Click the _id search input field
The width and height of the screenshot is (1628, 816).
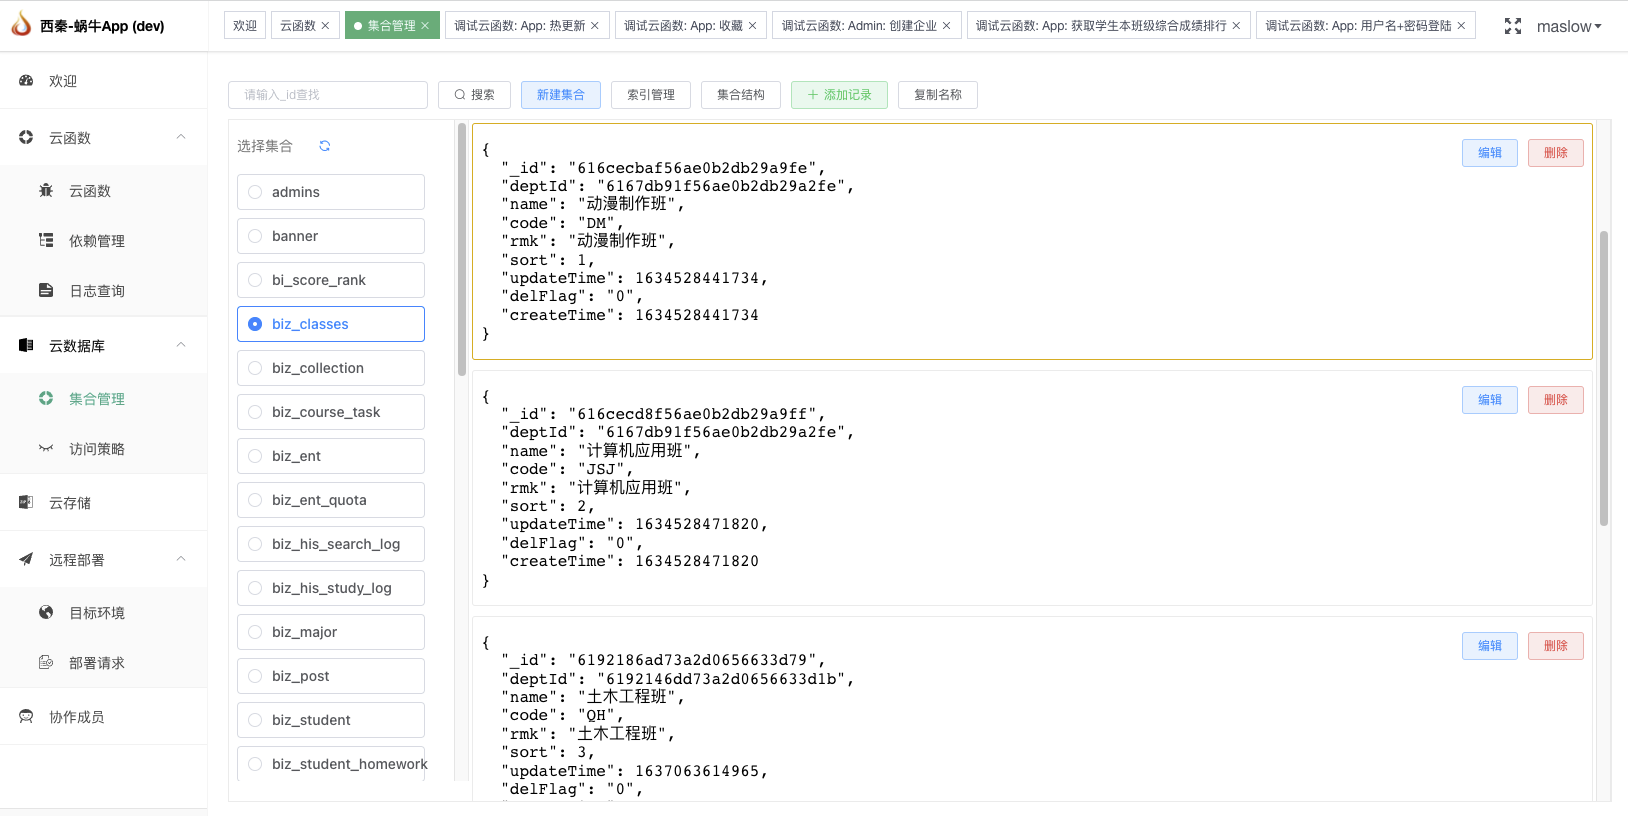click(328, 95)
